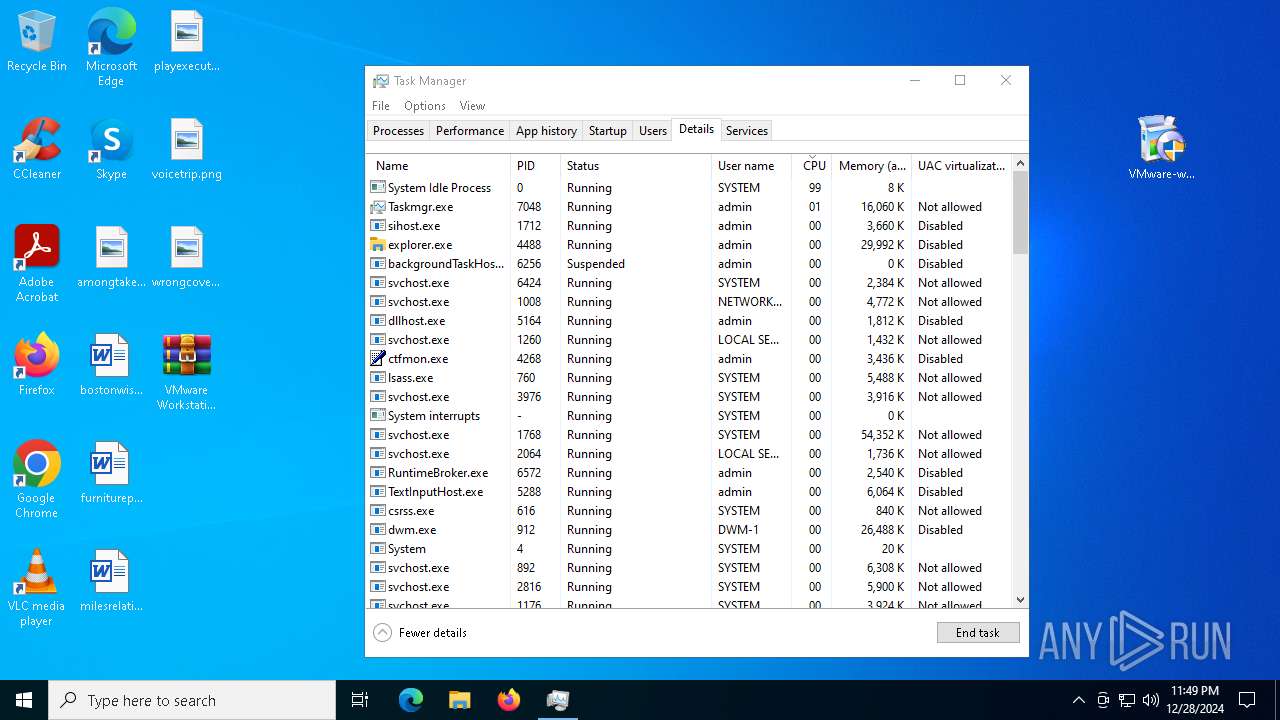Open the Options menu
Viewport: 1280px width, 720px height.
[425, 106]
